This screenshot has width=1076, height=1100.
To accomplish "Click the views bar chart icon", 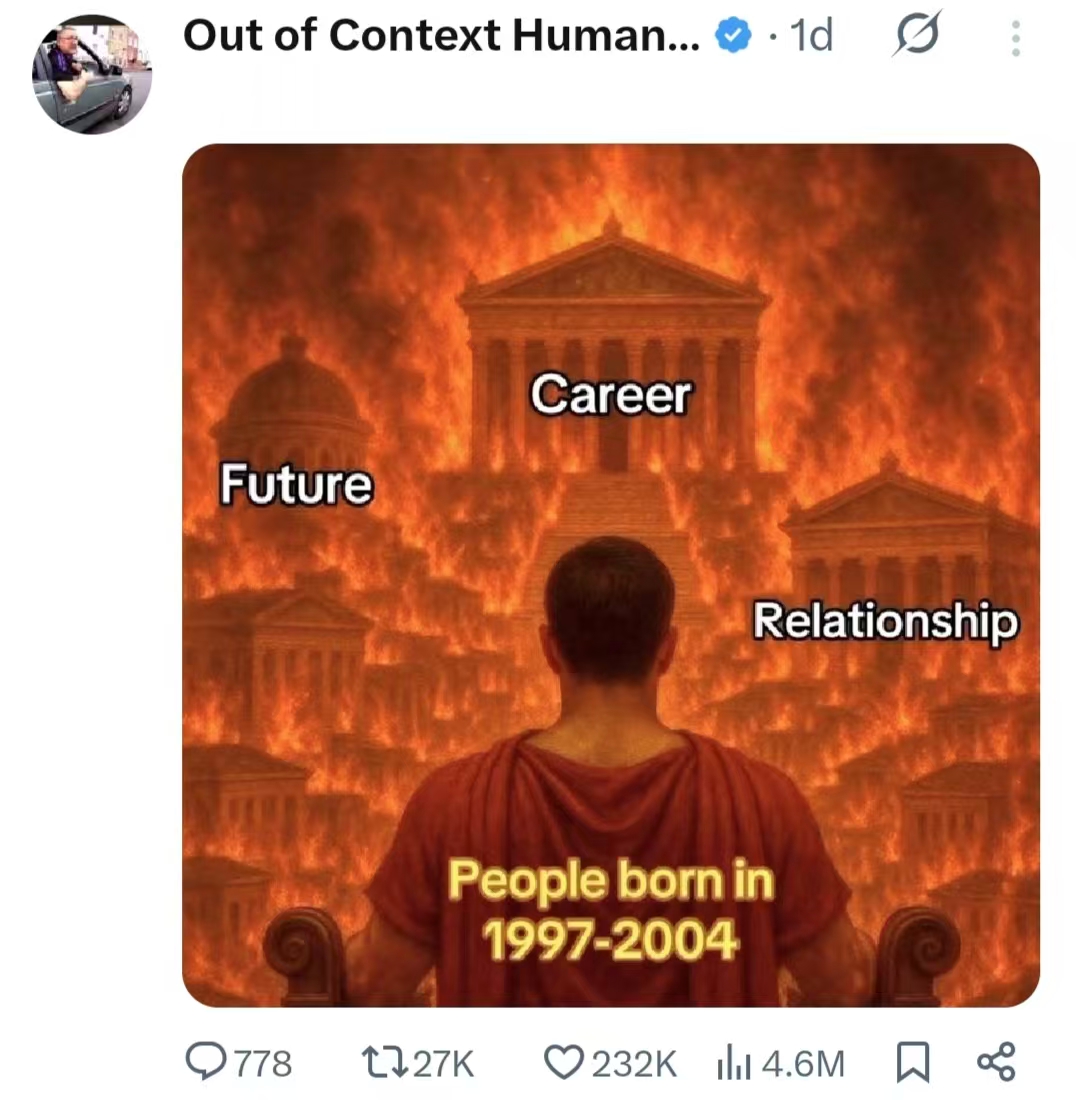I will [735, 1062].
